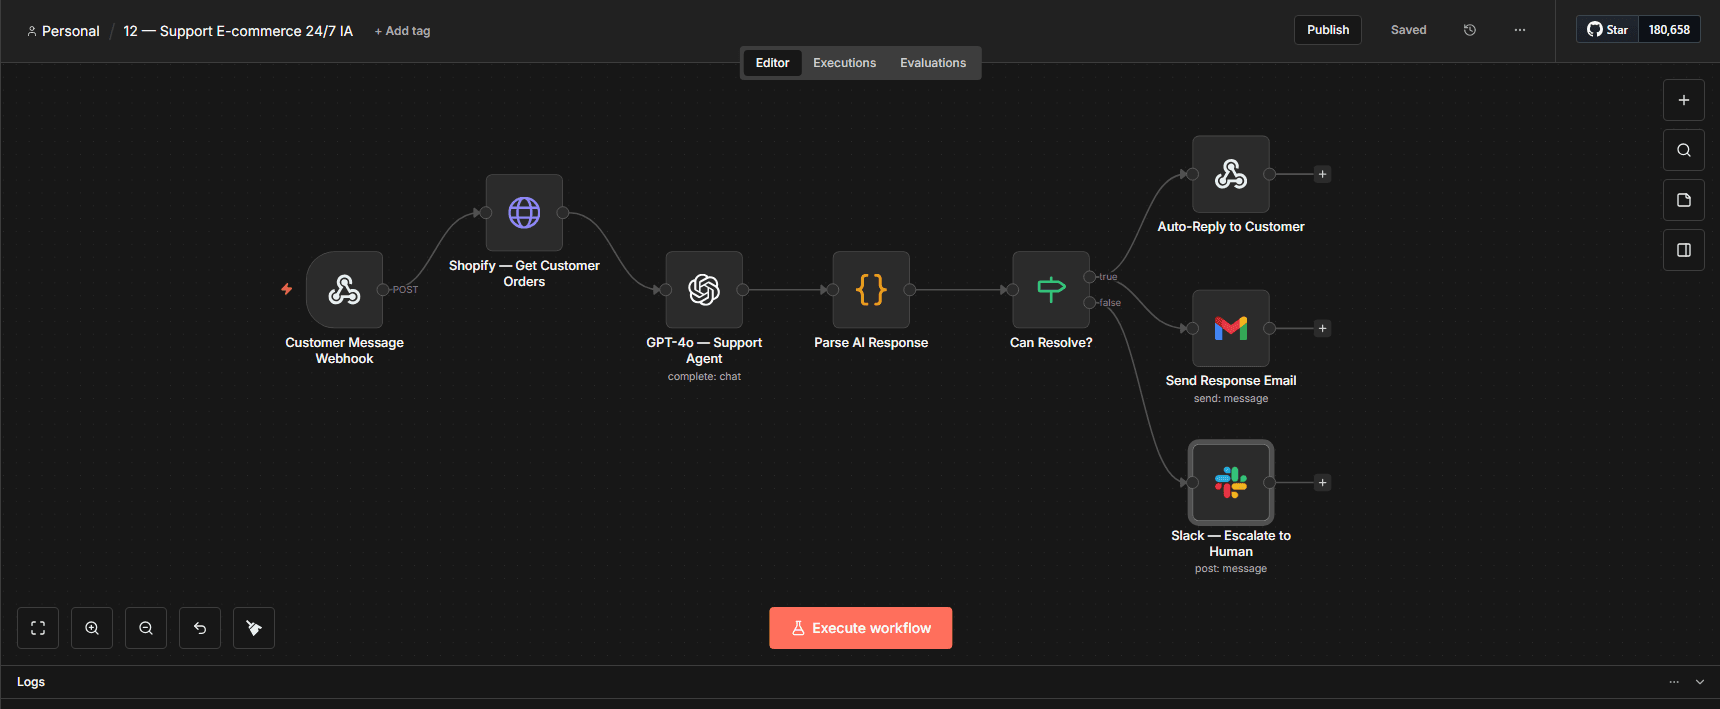Expand the Logs panel chevron

click(1700, 682)
